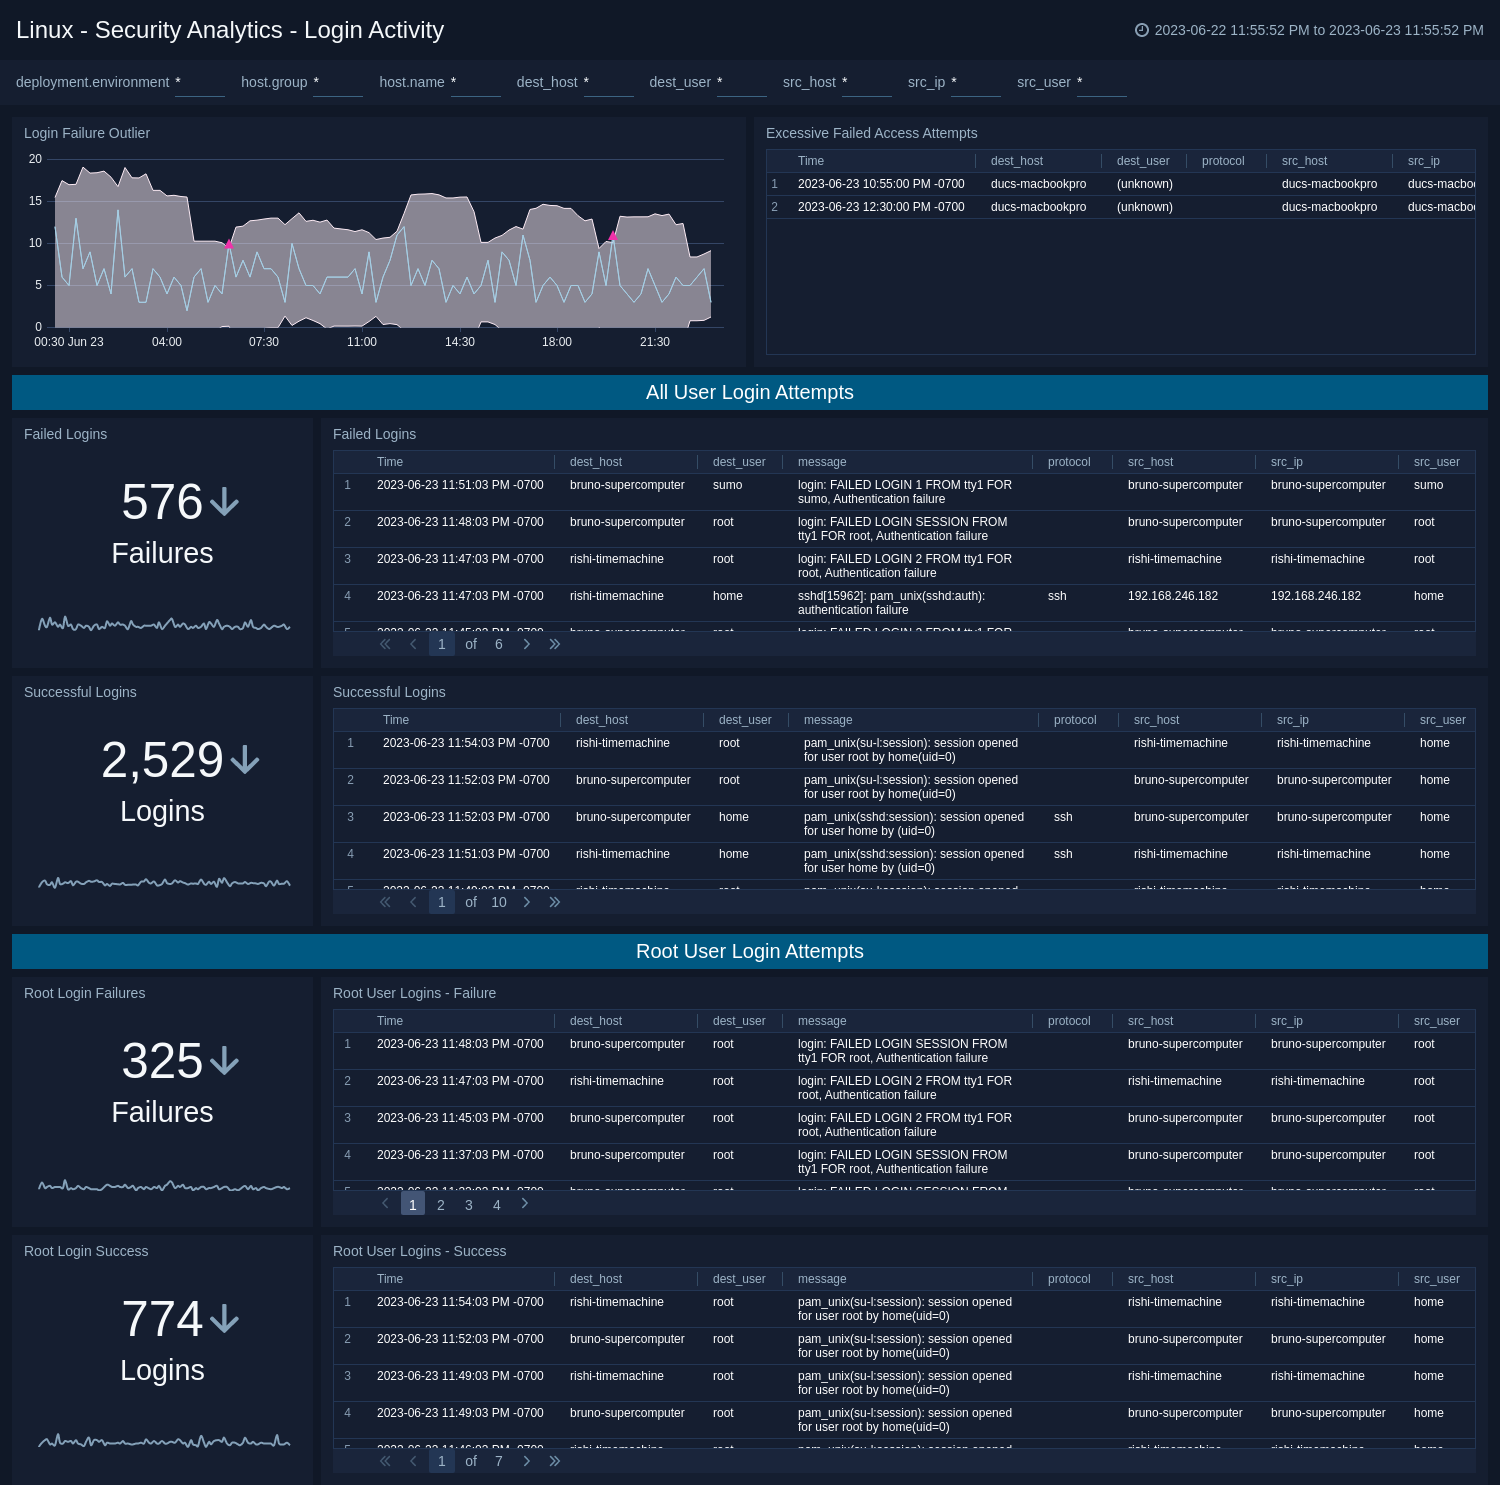Click the All User Login Attempts section header
Screen dimensions: 1500x1485
click(750, 392)
